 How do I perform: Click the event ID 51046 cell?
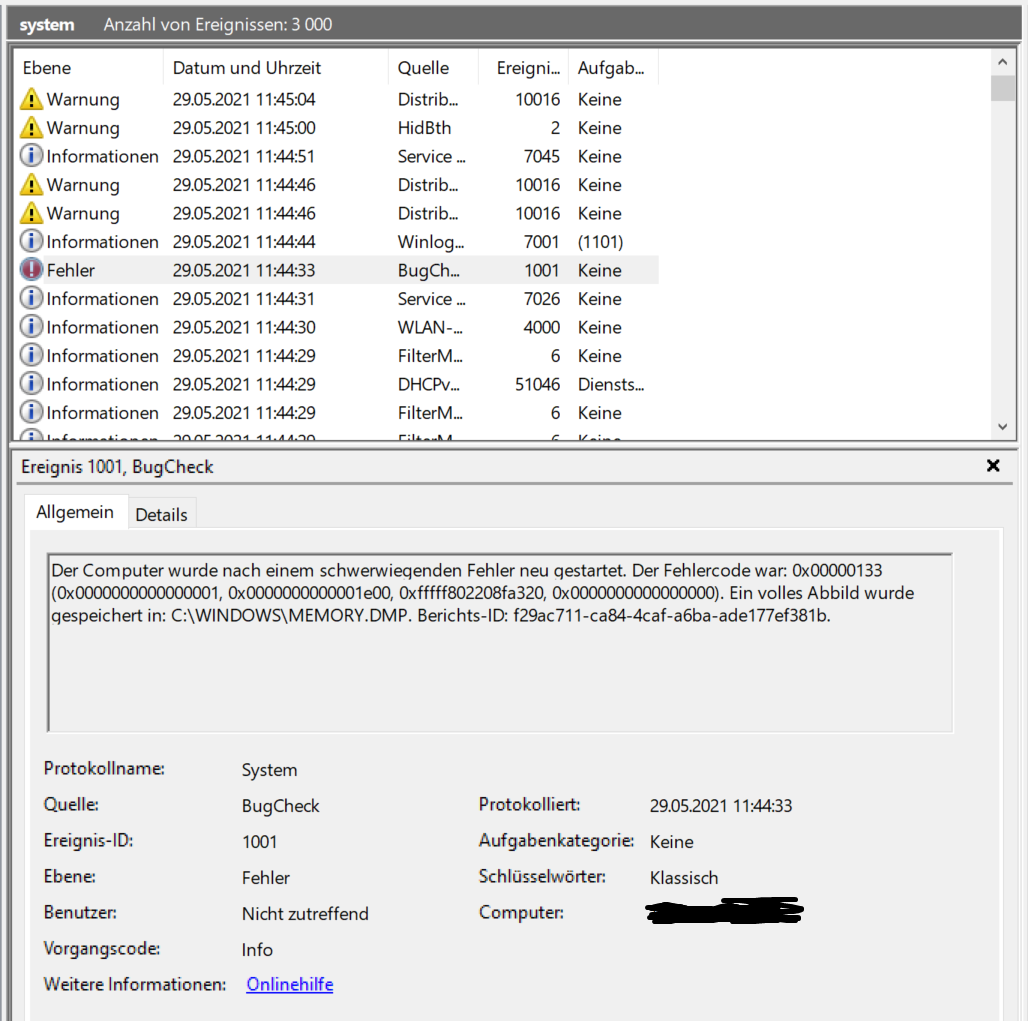538,384
